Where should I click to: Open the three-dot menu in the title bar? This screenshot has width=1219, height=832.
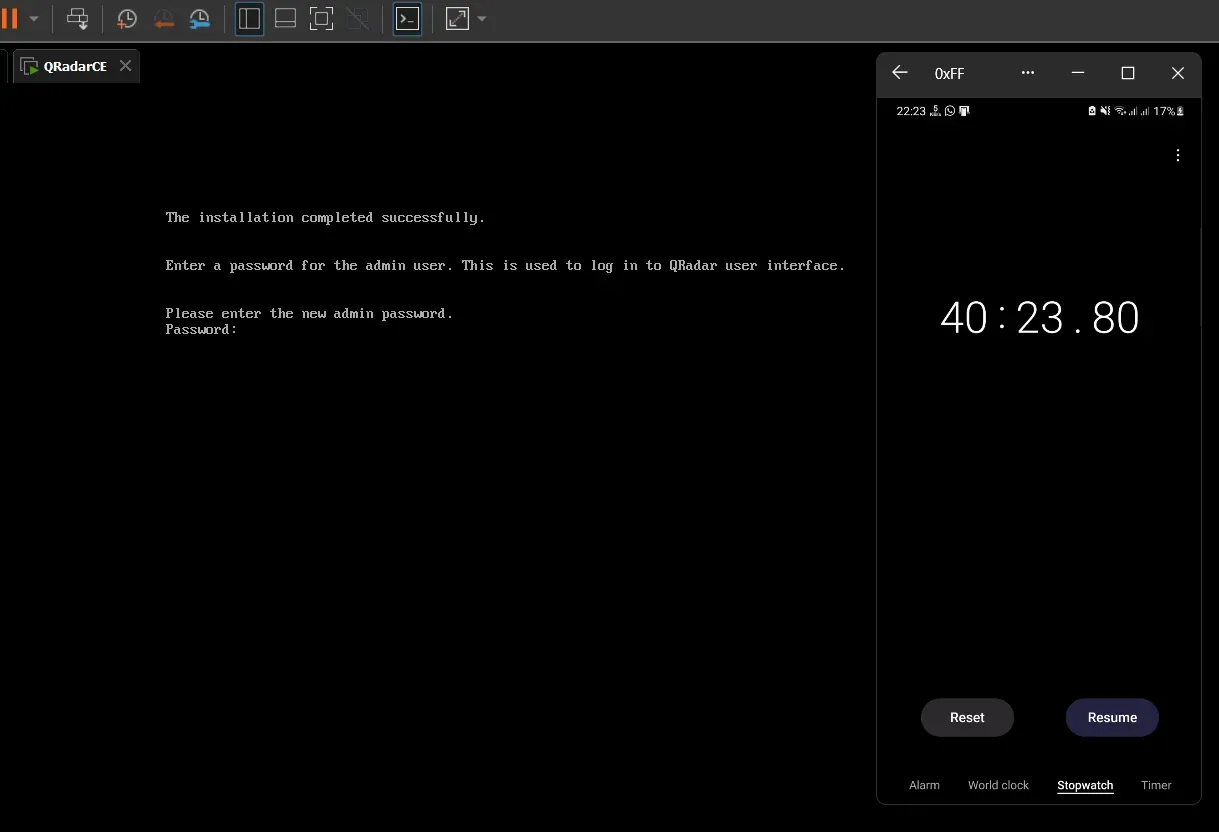1027,73
